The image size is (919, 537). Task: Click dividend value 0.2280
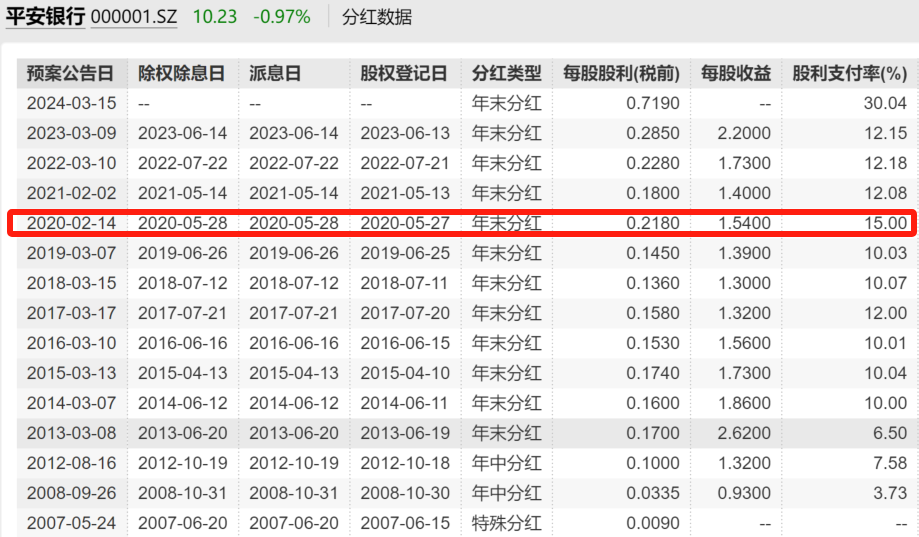tap(653, 163)
